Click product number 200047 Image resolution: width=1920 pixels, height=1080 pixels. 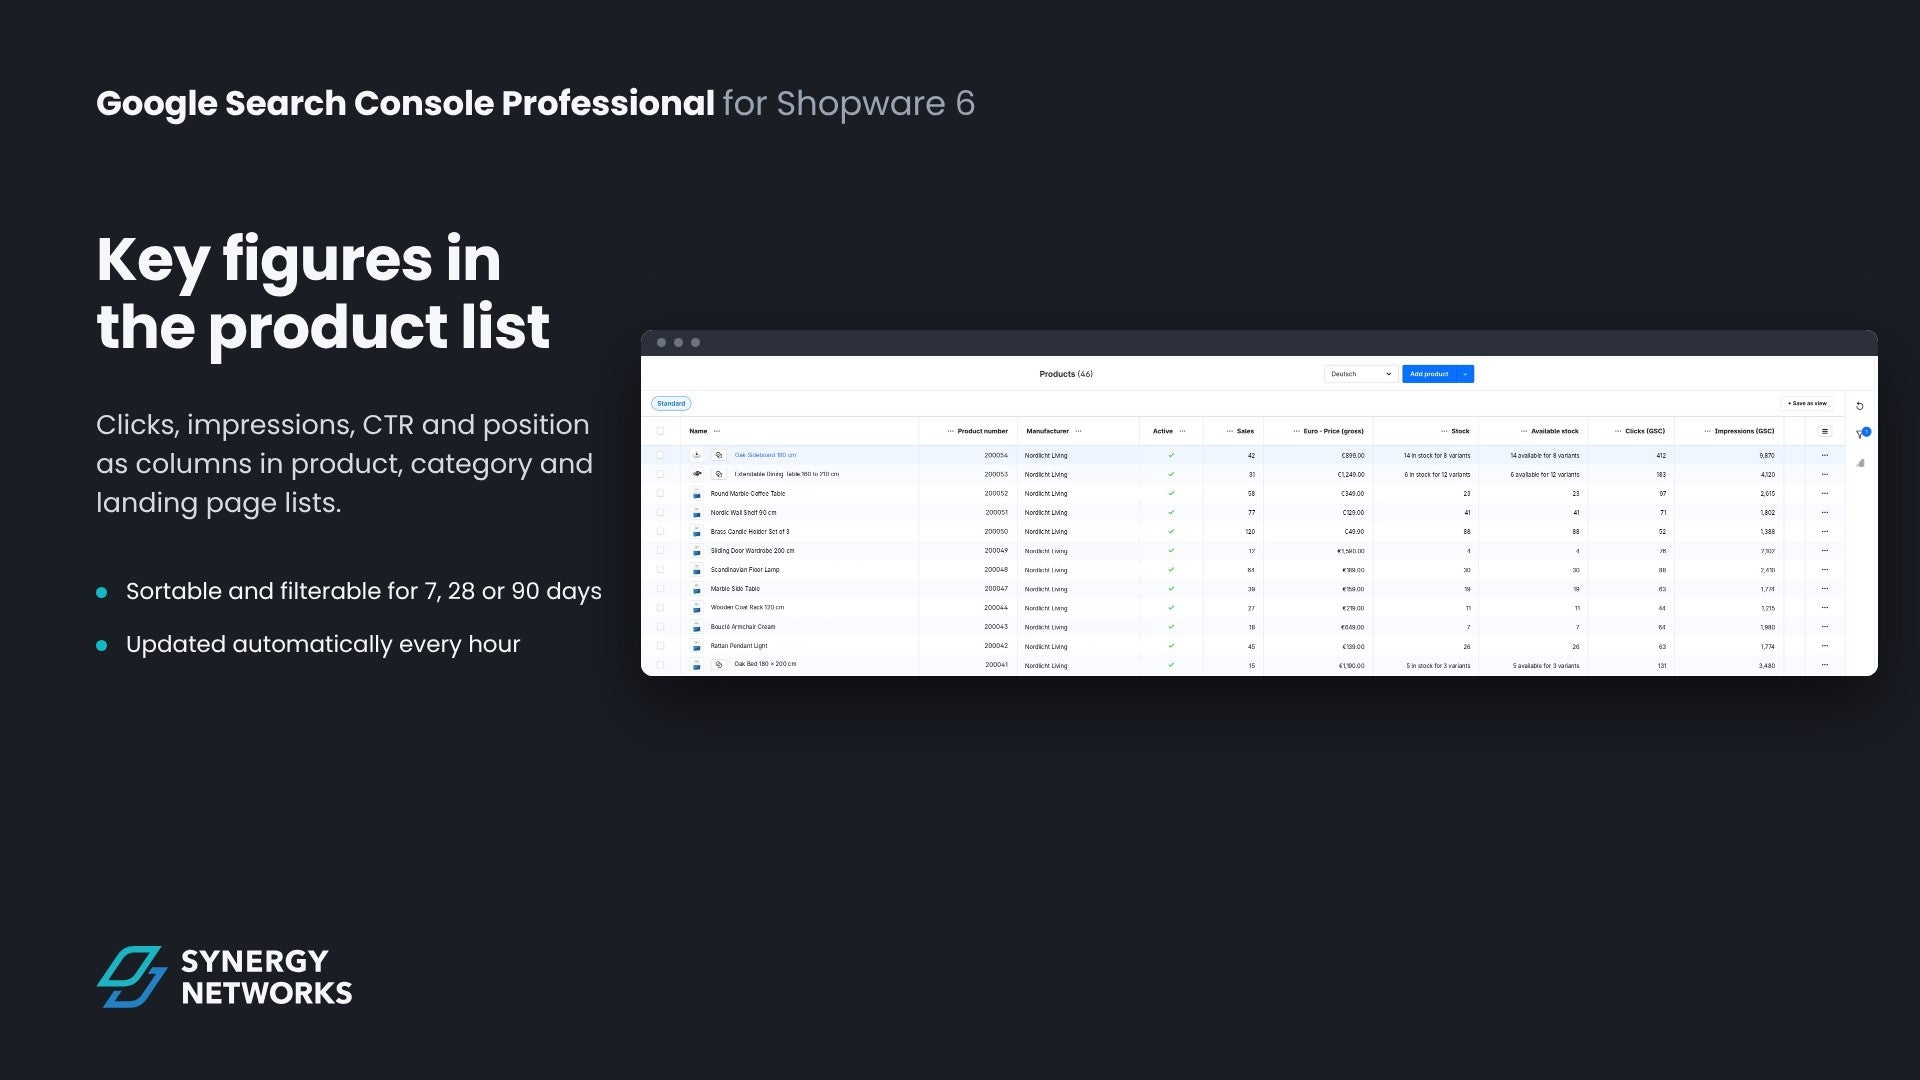click(x=996, y=589)
